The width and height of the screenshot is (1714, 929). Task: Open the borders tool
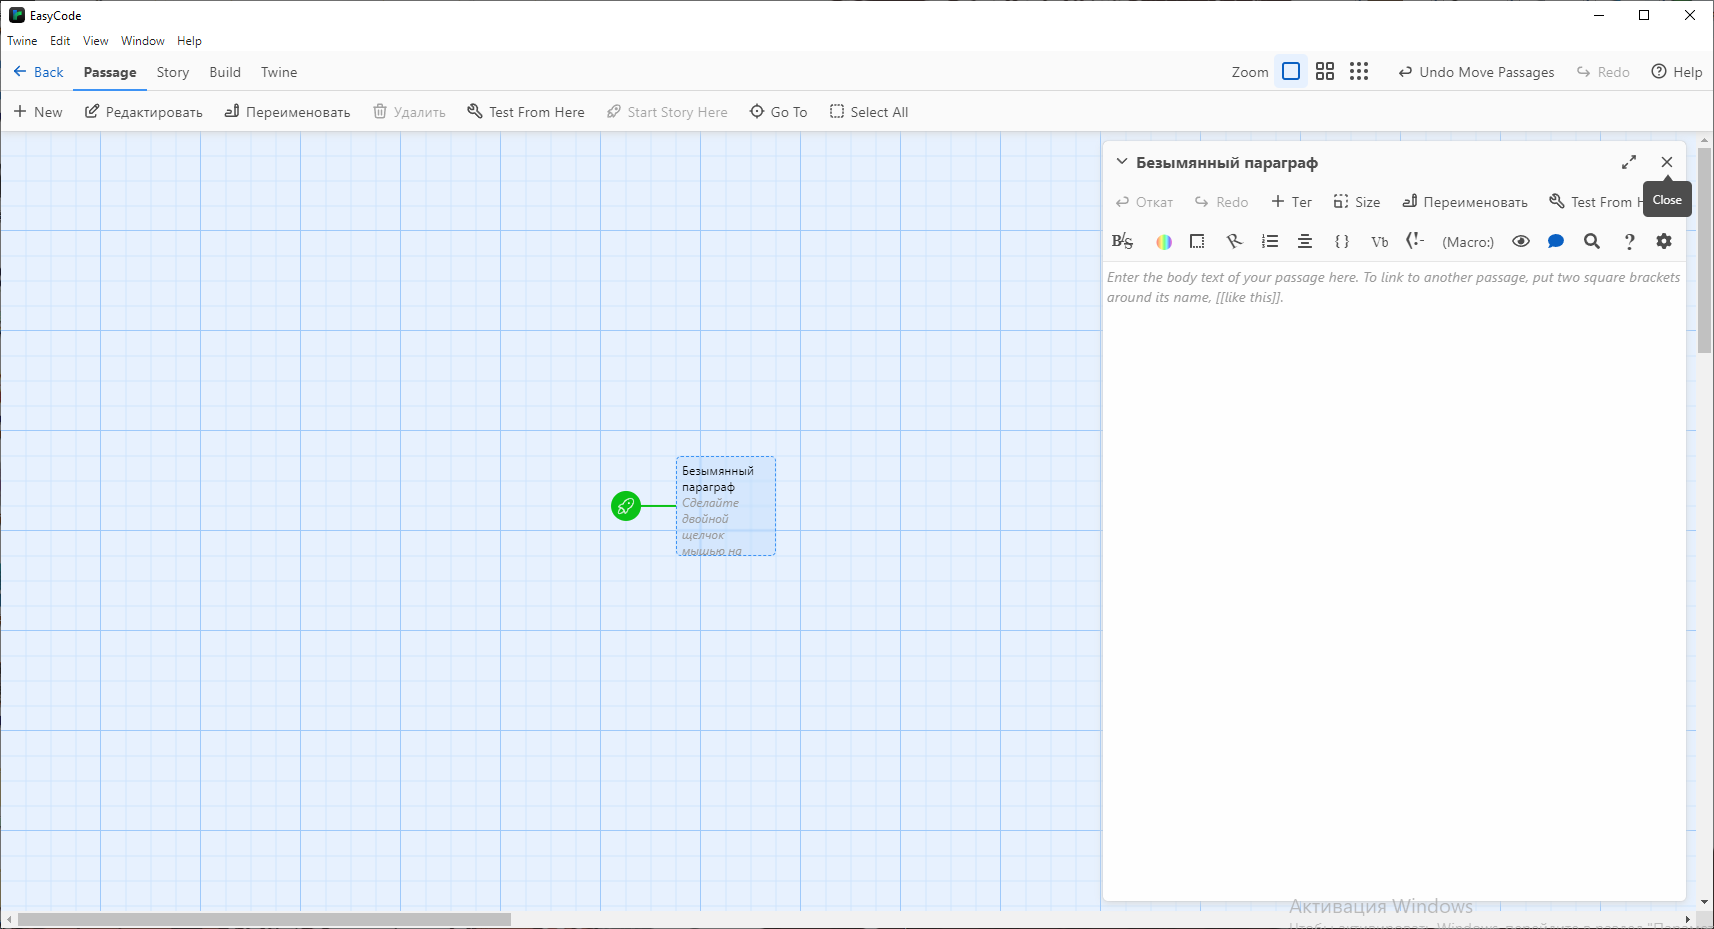pos(1197,241)
